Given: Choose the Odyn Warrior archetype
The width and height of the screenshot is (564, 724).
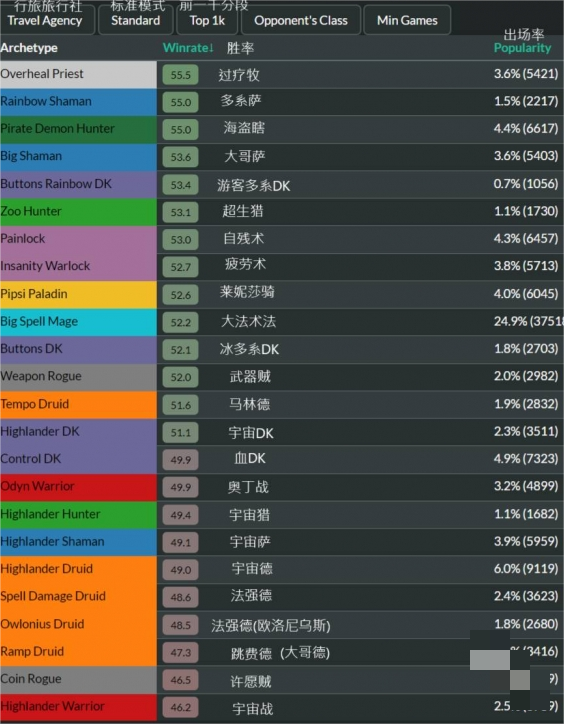Looking at the screenshot, I should click(x=79, y=487).
